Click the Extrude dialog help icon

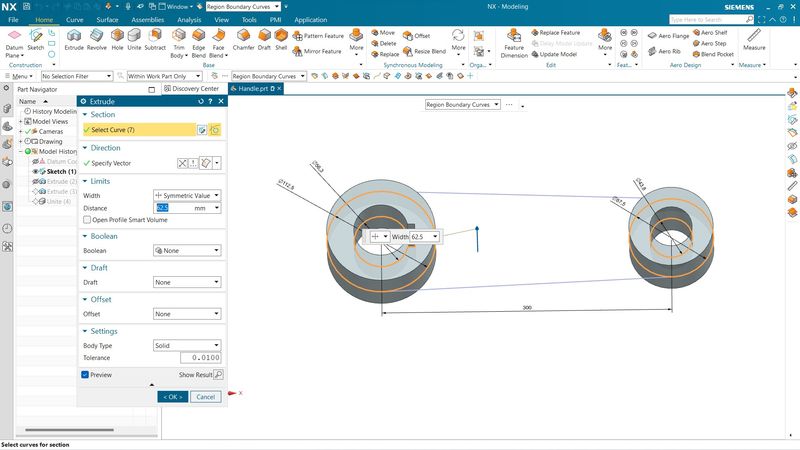point(210,102)
